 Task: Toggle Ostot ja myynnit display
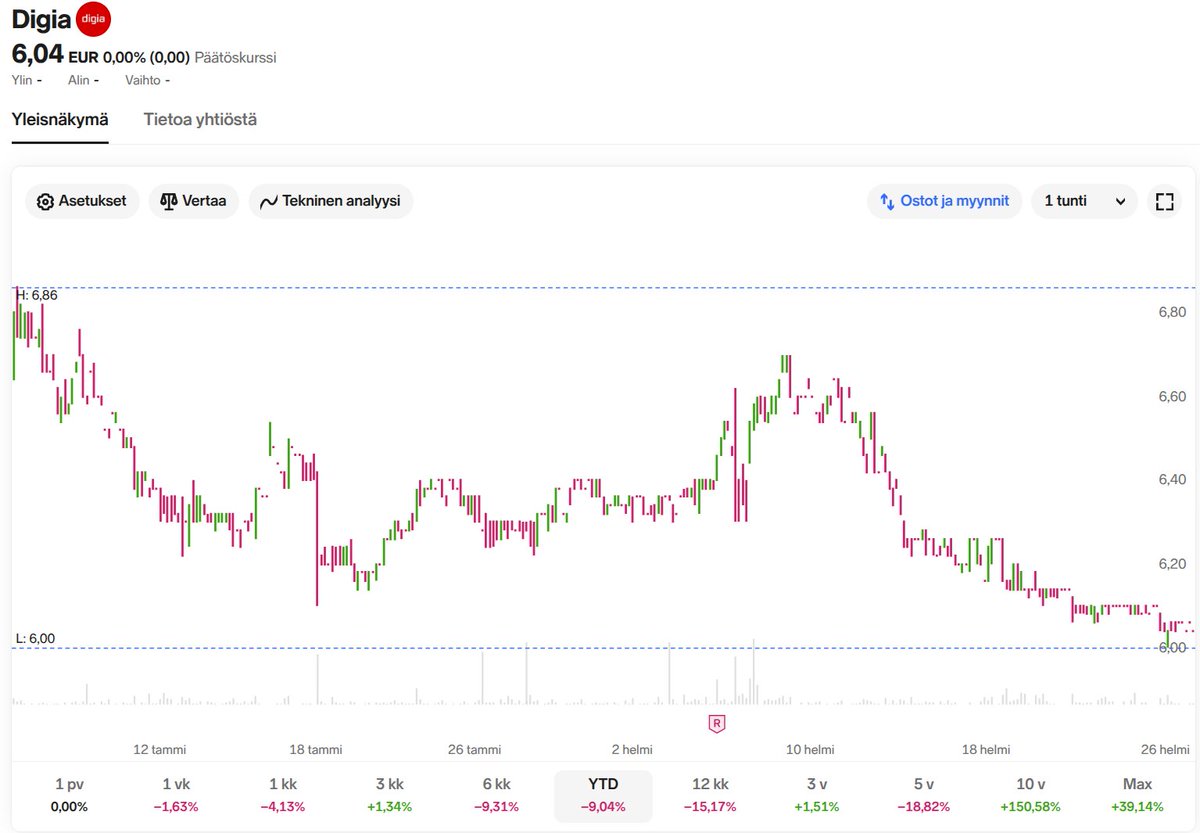(x=944, y=201)
